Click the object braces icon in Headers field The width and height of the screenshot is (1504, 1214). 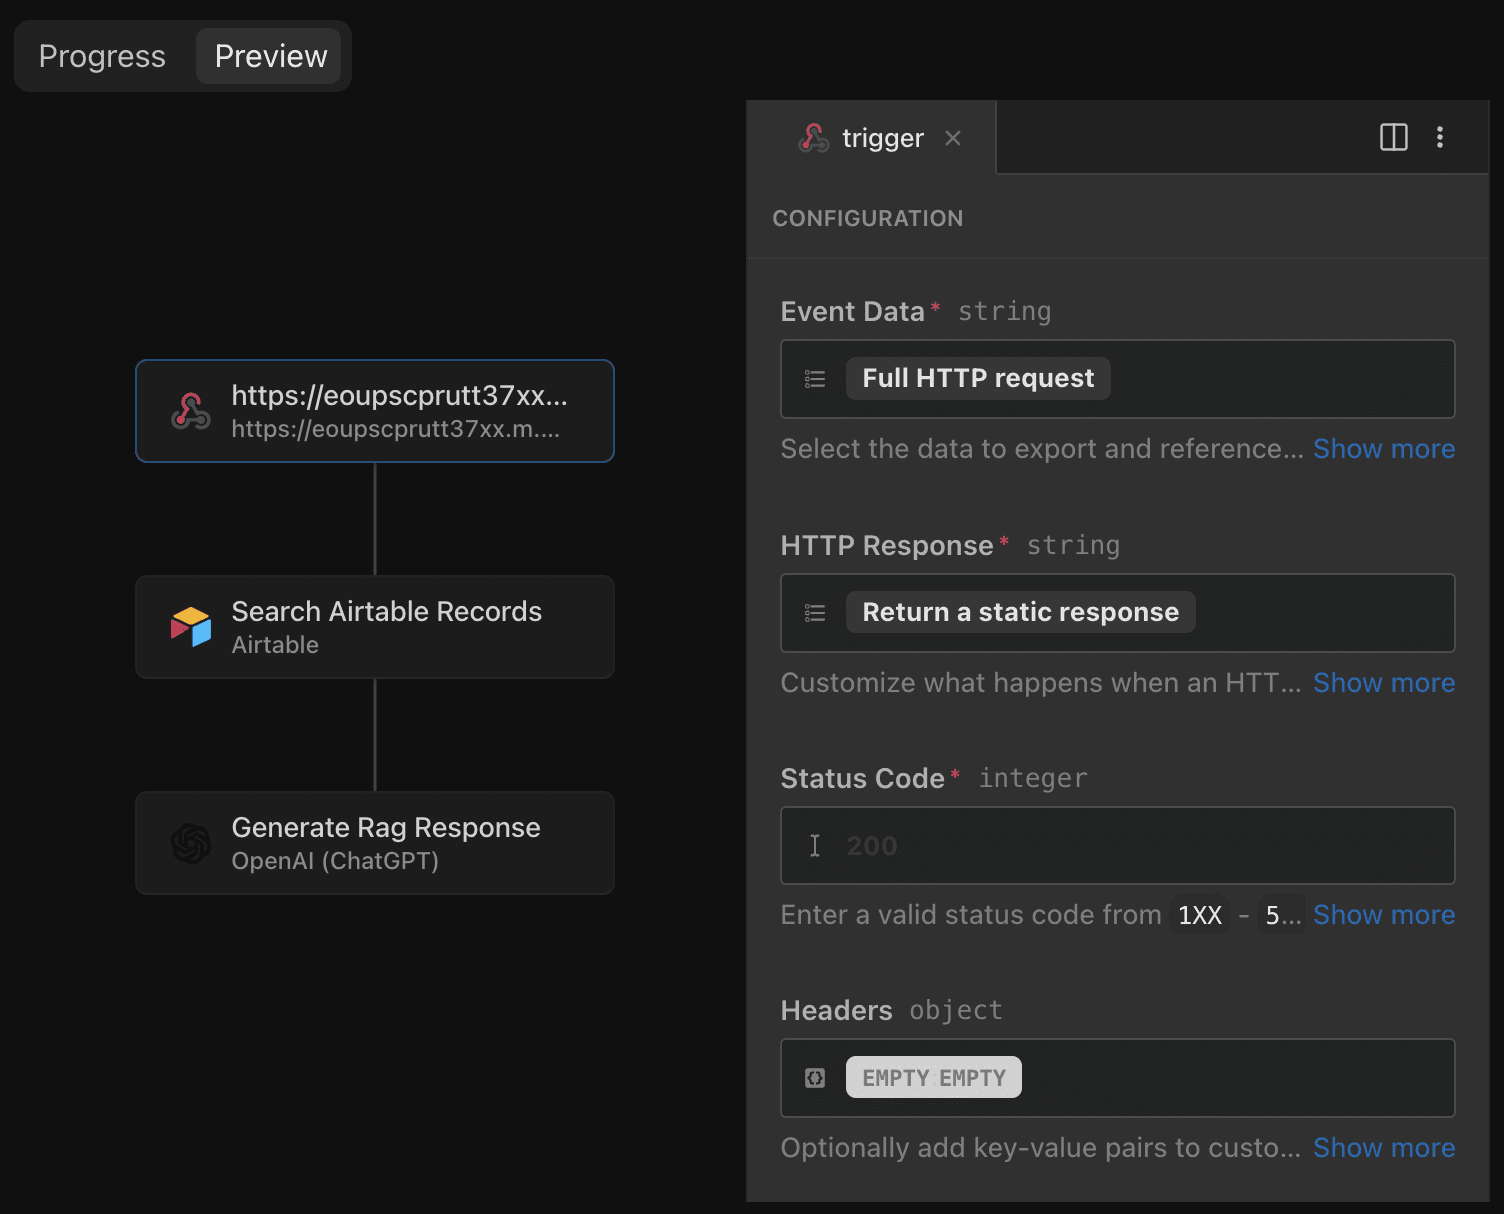tap(815, 1078)
